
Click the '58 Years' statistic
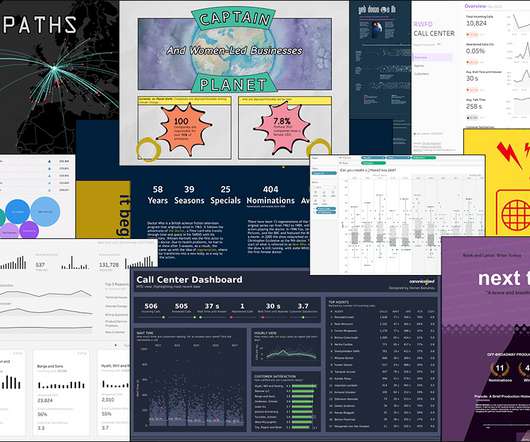(158, 195)
